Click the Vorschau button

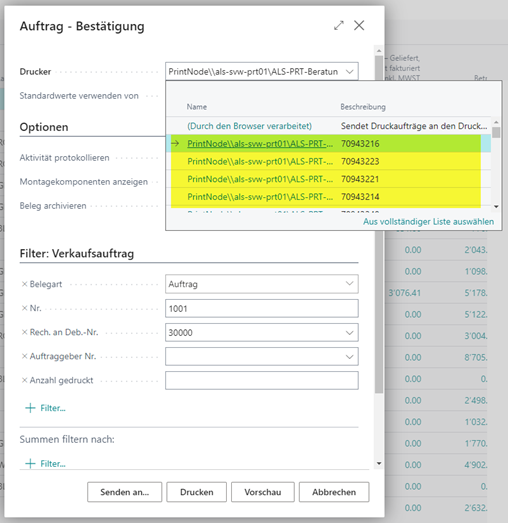click(263, 492)
